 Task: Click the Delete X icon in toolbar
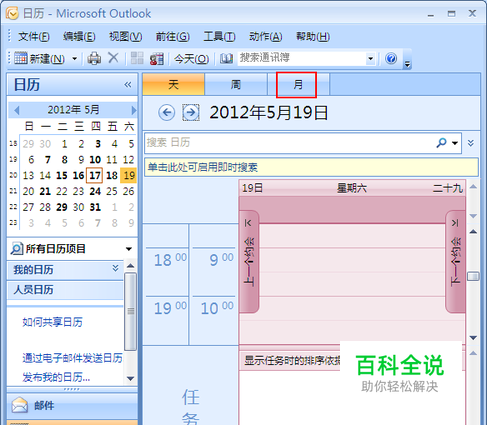(113, 58)
